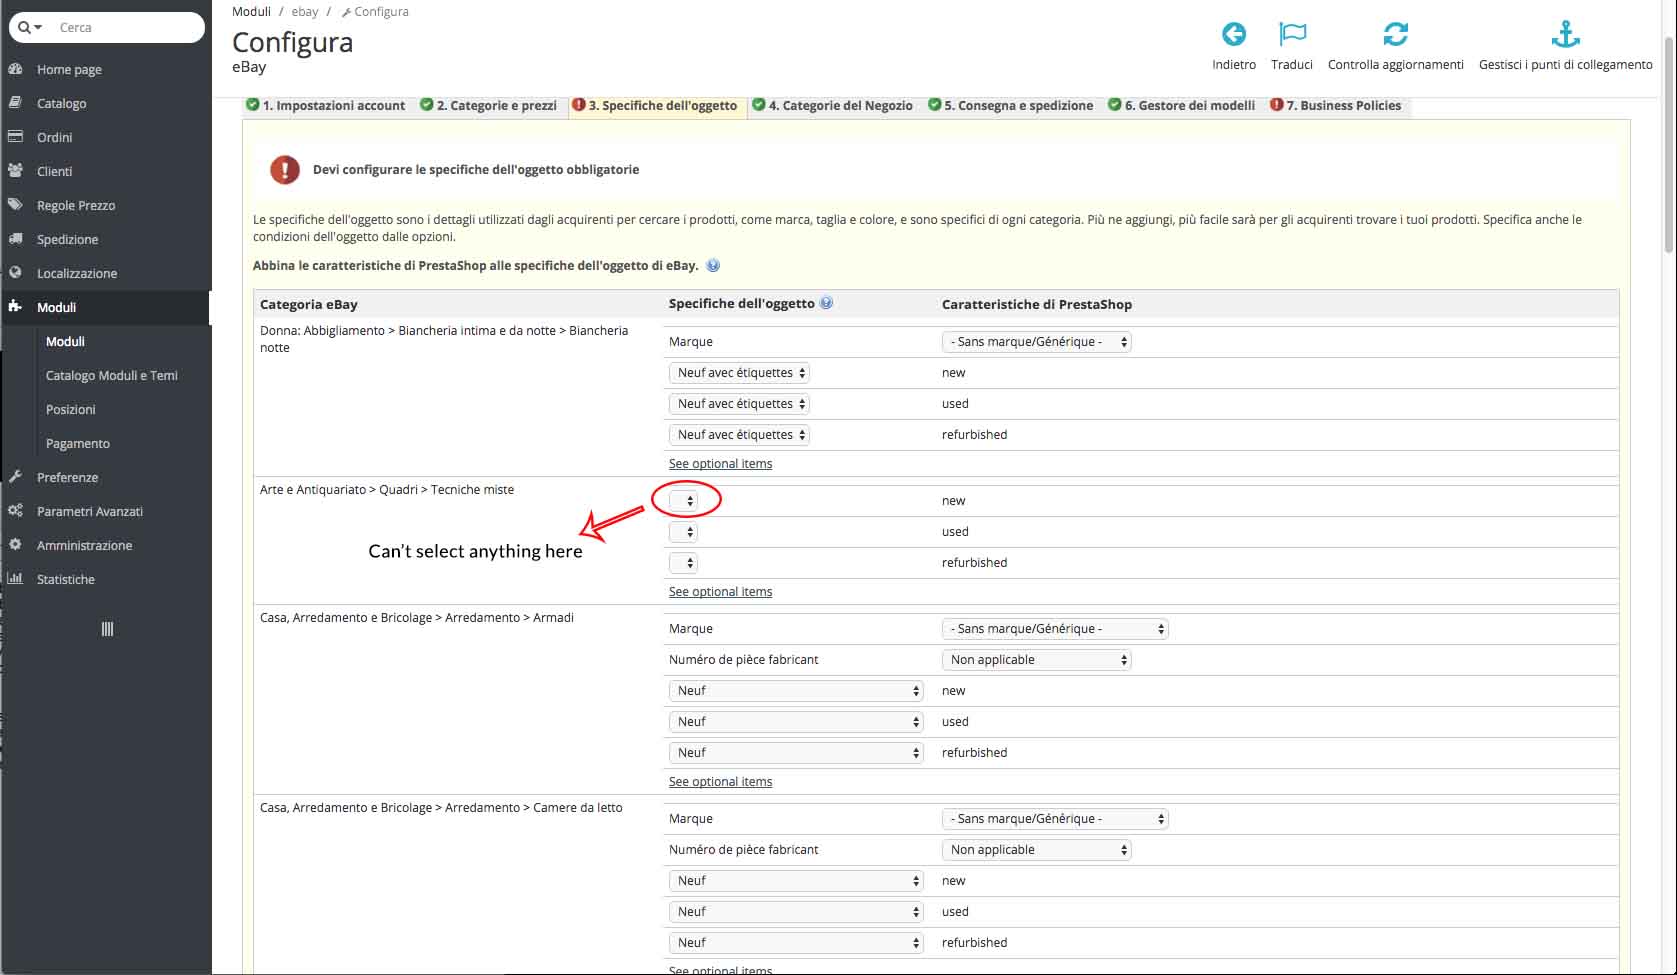The width and height of the screenshot is (1677, 975).
Task: Click the Spedizione truck icon
Action: (x=15, y=239)
